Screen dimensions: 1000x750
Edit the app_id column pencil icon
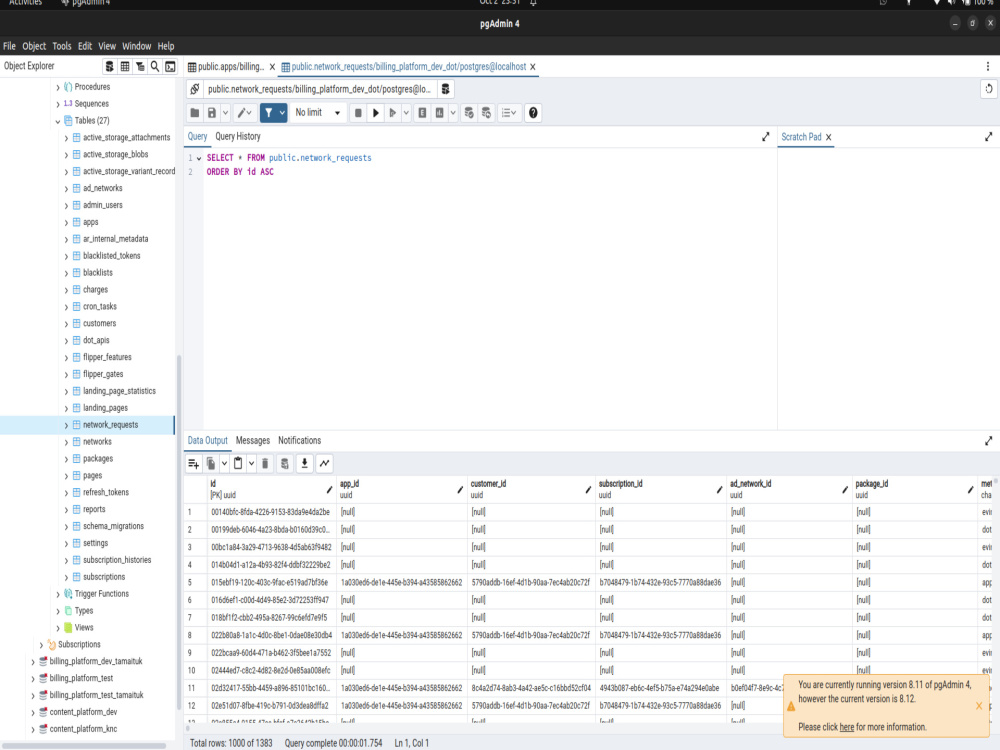point(460,490)
